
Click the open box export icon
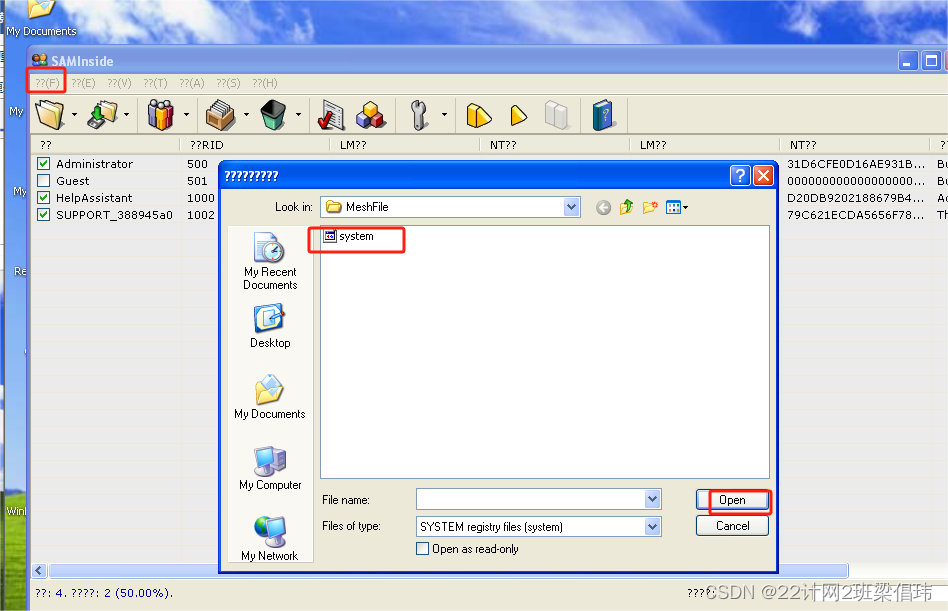coord(220,114)
